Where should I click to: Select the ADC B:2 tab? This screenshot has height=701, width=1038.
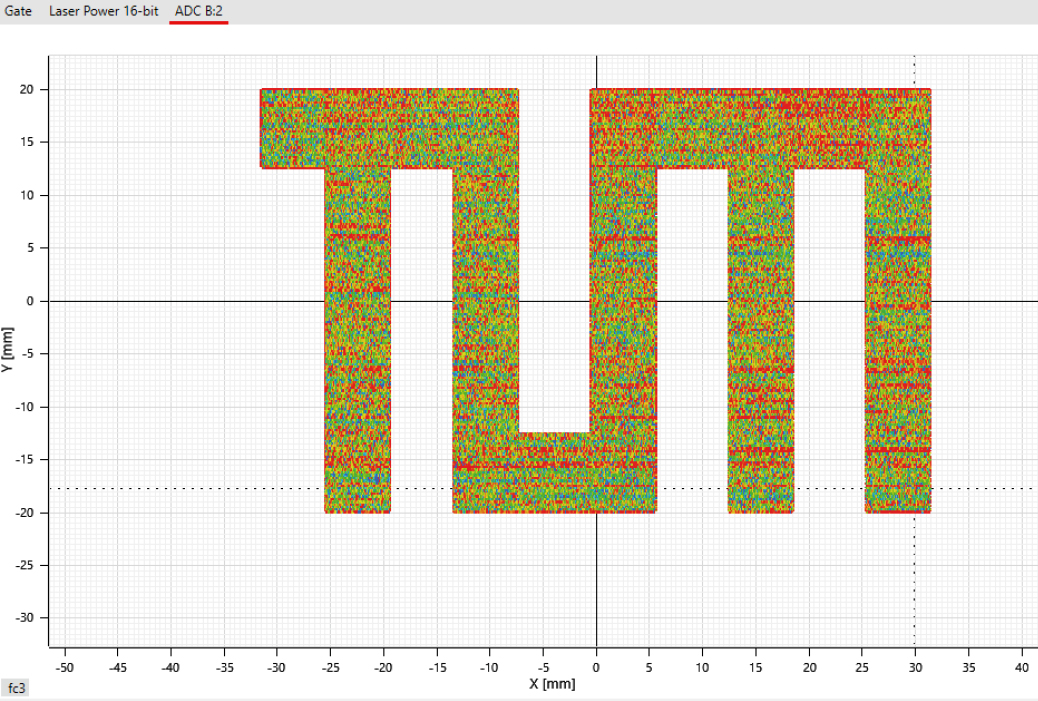pyautogui.click(x=199, y=11)
